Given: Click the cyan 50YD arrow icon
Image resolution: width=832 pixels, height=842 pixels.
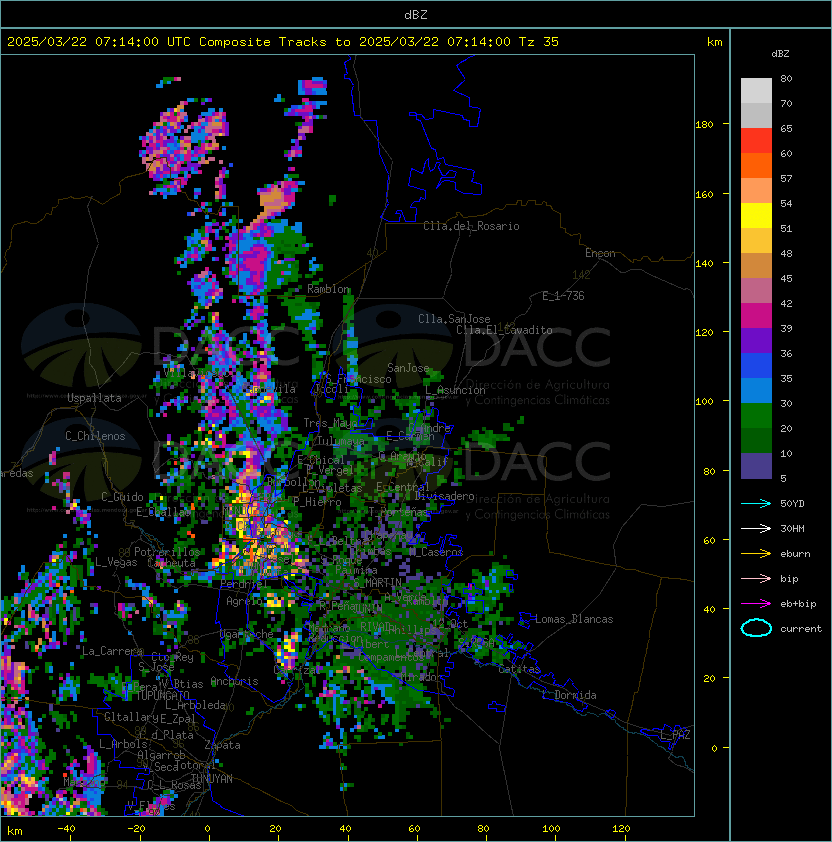Looking at the screenshot, I should [756, 503].
